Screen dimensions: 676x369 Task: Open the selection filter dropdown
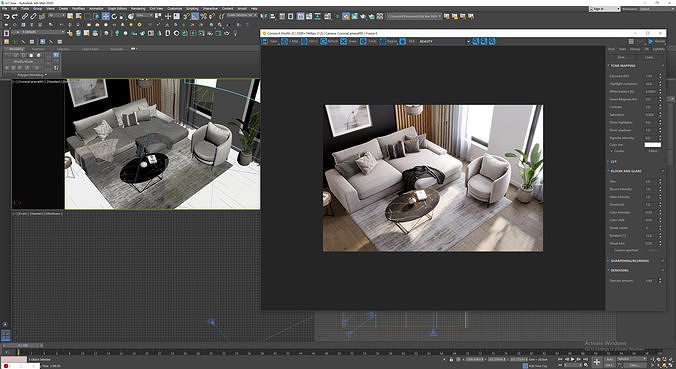point(55,16)
